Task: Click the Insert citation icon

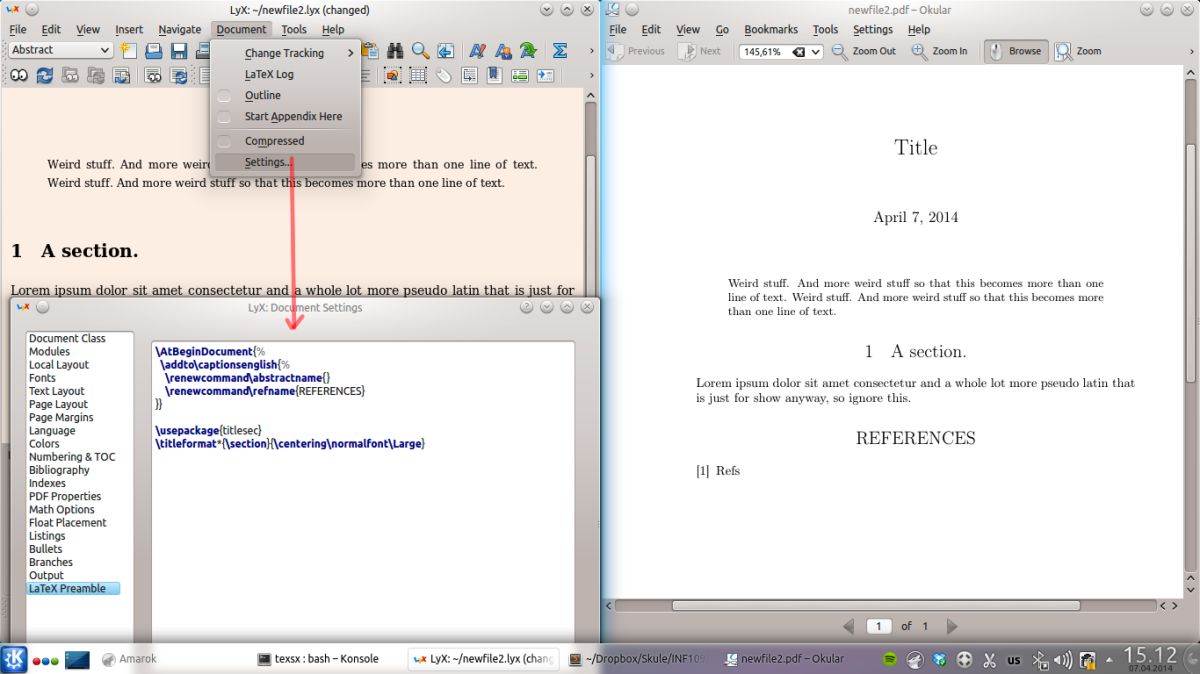Action: tap(494, 75)
